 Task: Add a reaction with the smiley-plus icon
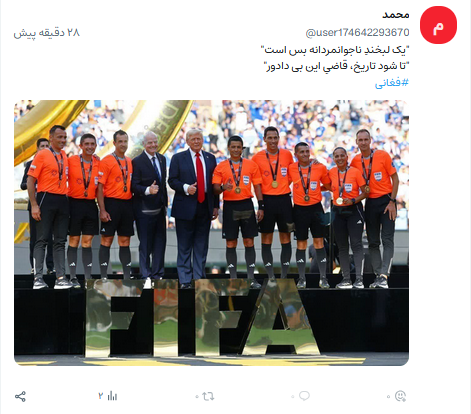(400, 396)
